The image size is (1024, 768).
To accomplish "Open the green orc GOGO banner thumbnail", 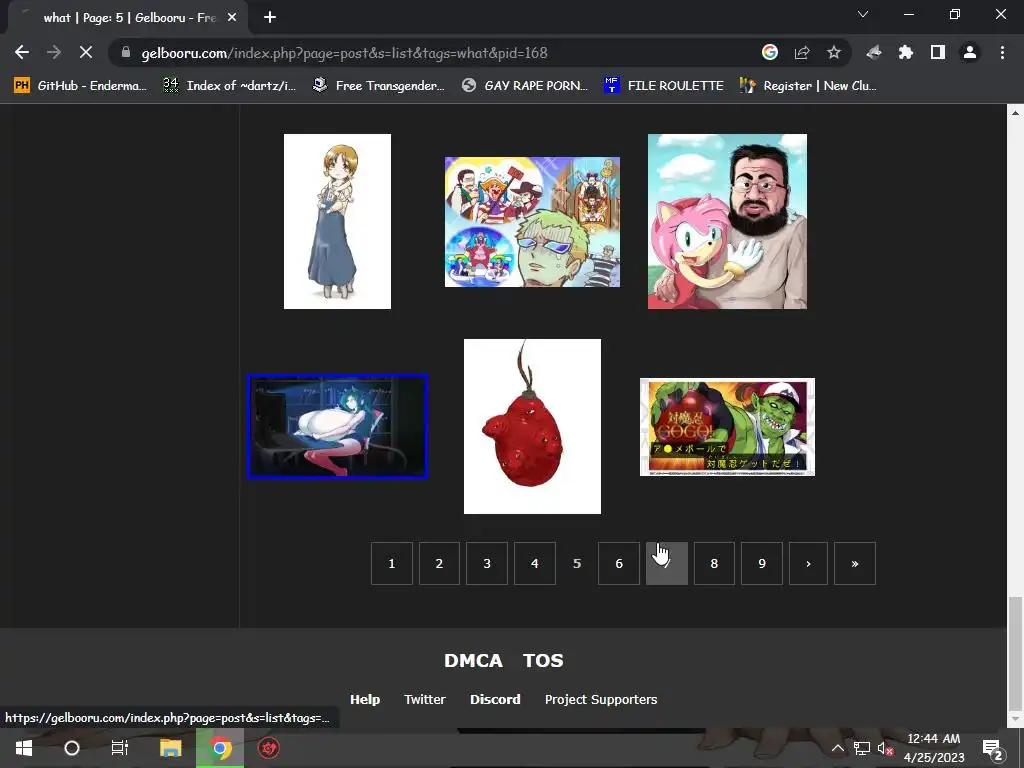I will (727, 427).
